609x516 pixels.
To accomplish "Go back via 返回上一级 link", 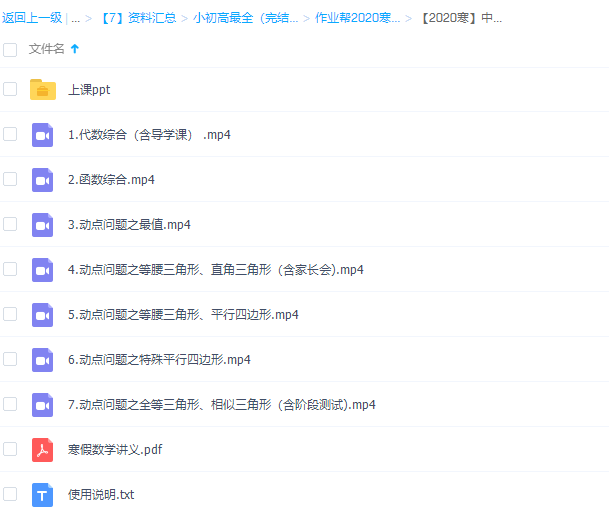I will pos(32,18).
